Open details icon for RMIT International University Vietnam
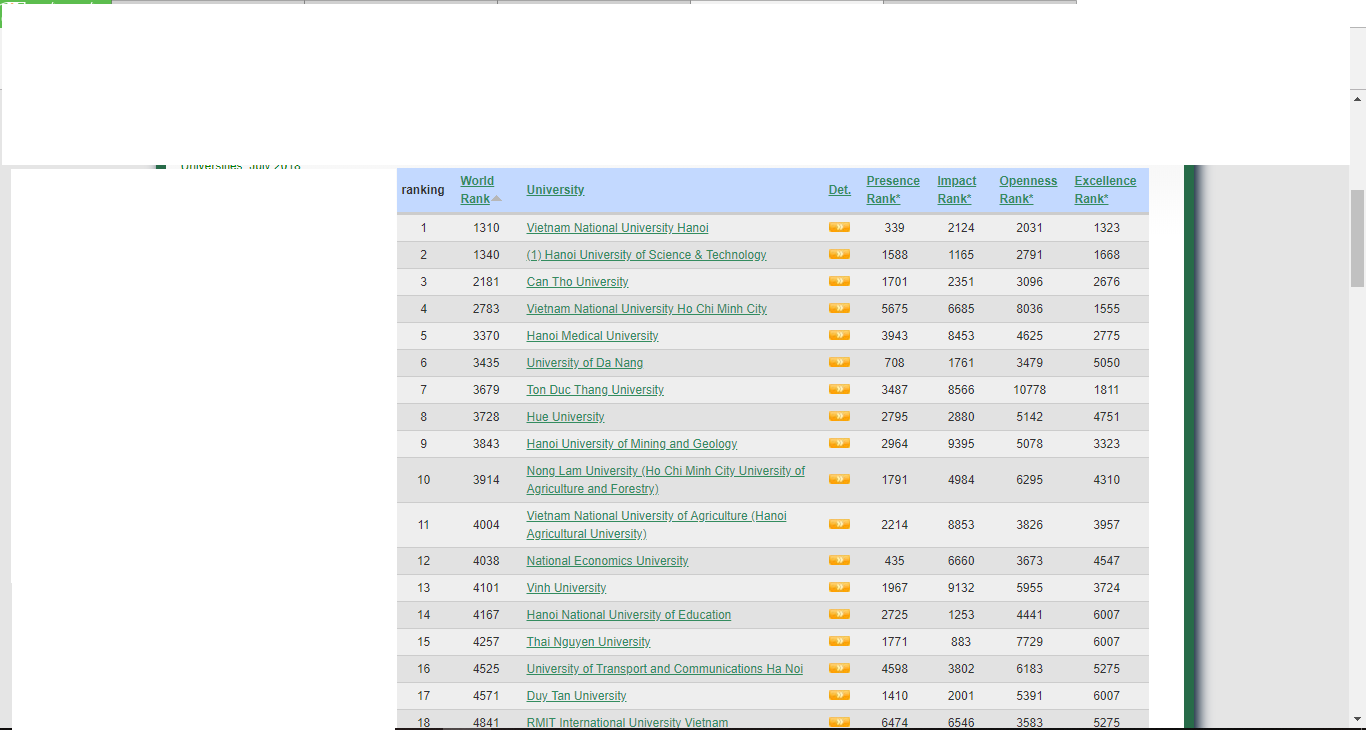Screen dimensions: 1366x730 point(839,722)
